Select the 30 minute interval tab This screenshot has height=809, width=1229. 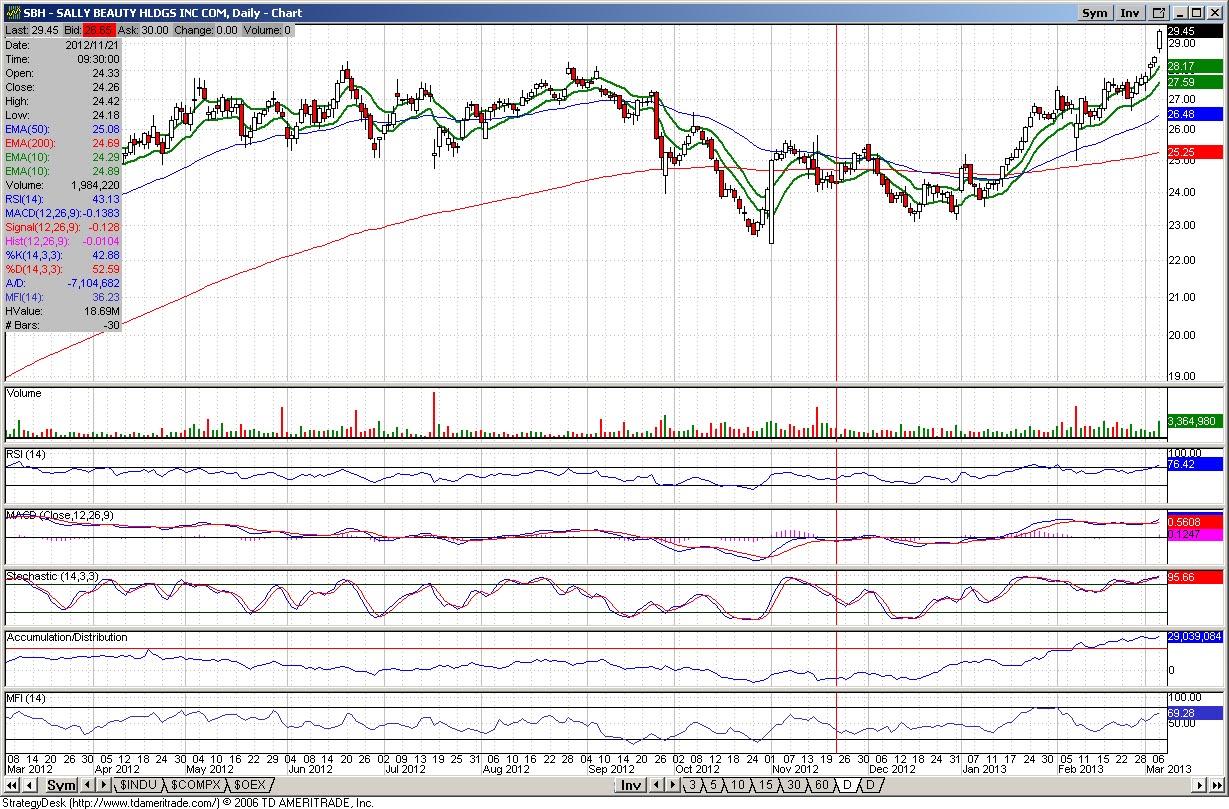tap(793, 785)
